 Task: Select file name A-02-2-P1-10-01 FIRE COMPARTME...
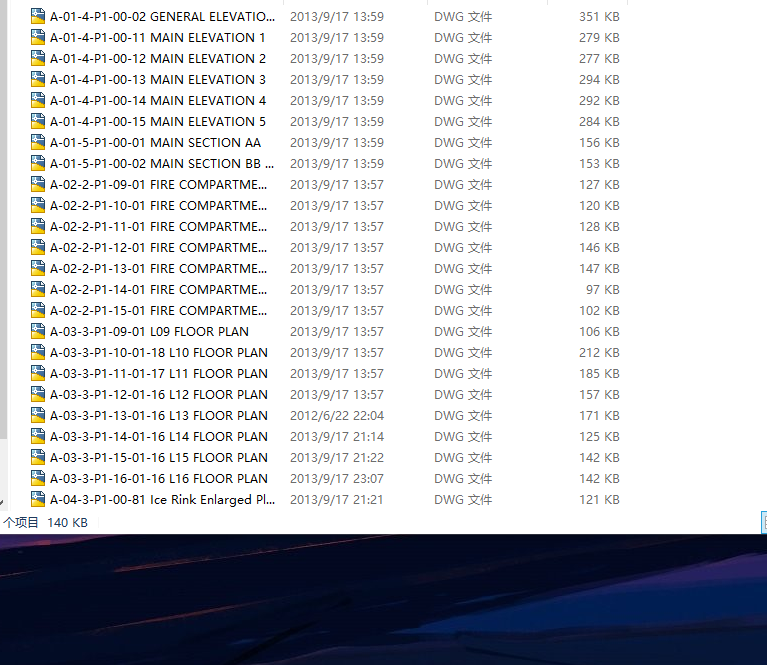(158, 206)
